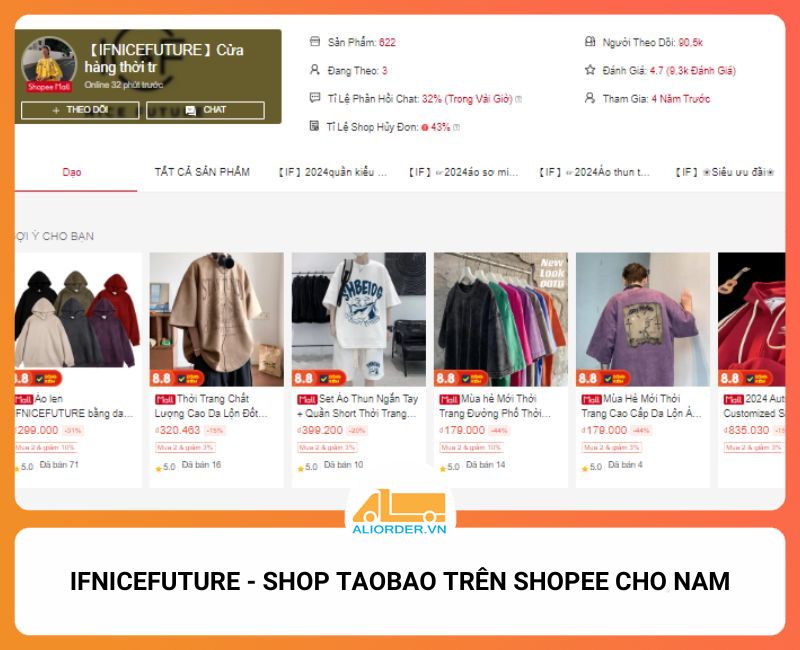Click the Đánh Giá star icon

[590, 69]
